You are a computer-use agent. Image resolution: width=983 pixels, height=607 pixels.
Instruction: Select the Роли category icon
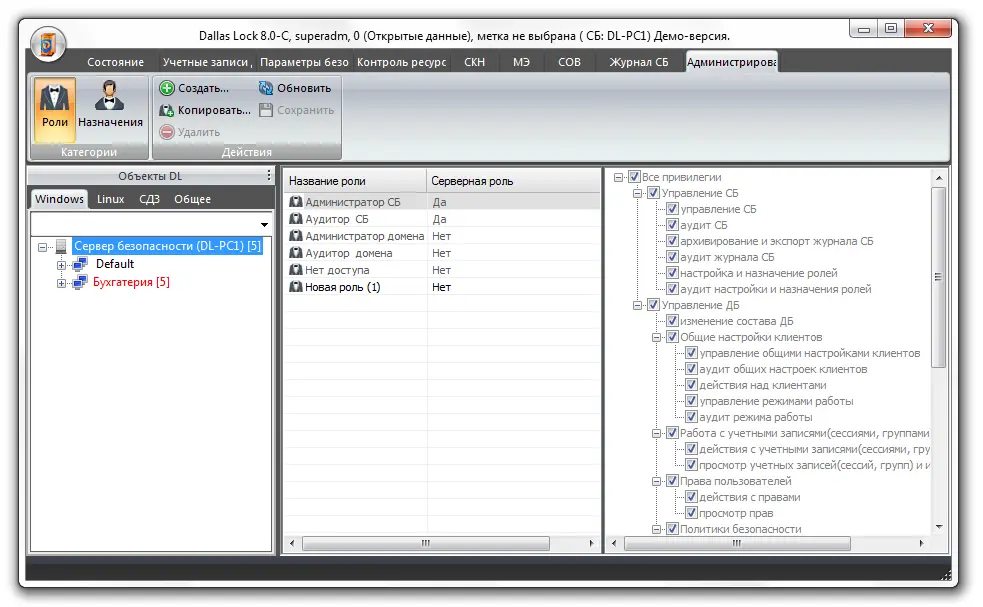tap(55, 99)
